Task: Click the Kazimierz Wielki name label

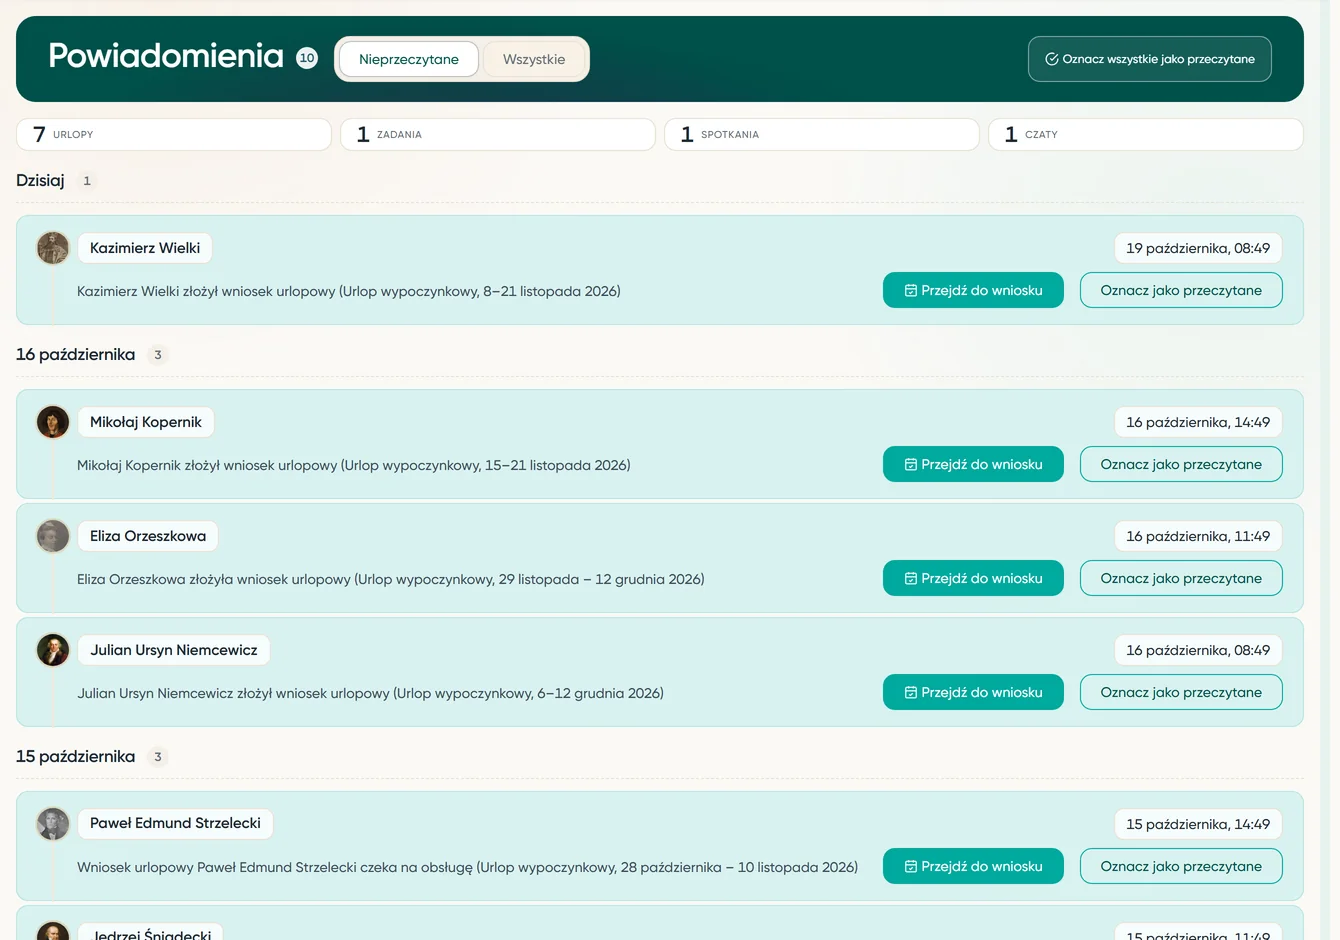Action: pos(145,248)
